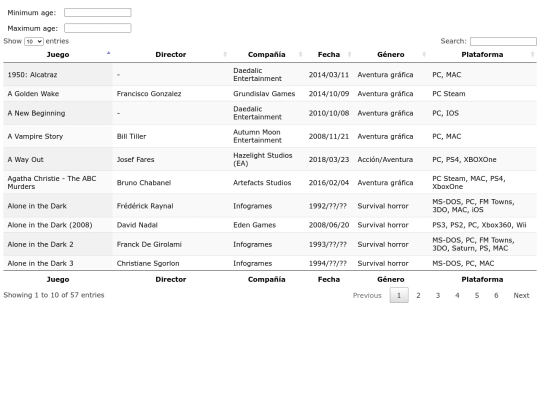This screenshot has width=540, height=405.
Task: Select the A New Beginning game cell
Action: [58, 113]
